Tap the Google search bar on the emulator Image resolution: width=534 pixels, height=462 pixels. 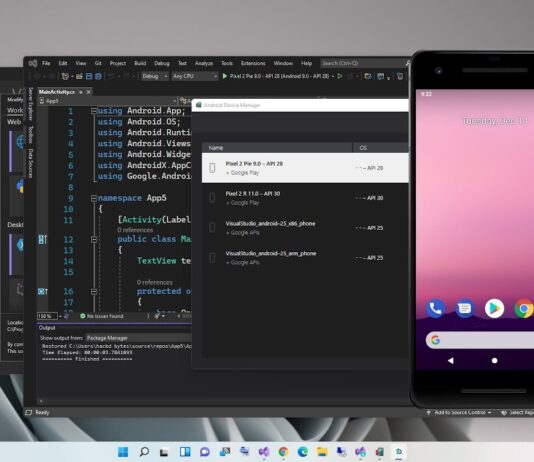point(480,340)
